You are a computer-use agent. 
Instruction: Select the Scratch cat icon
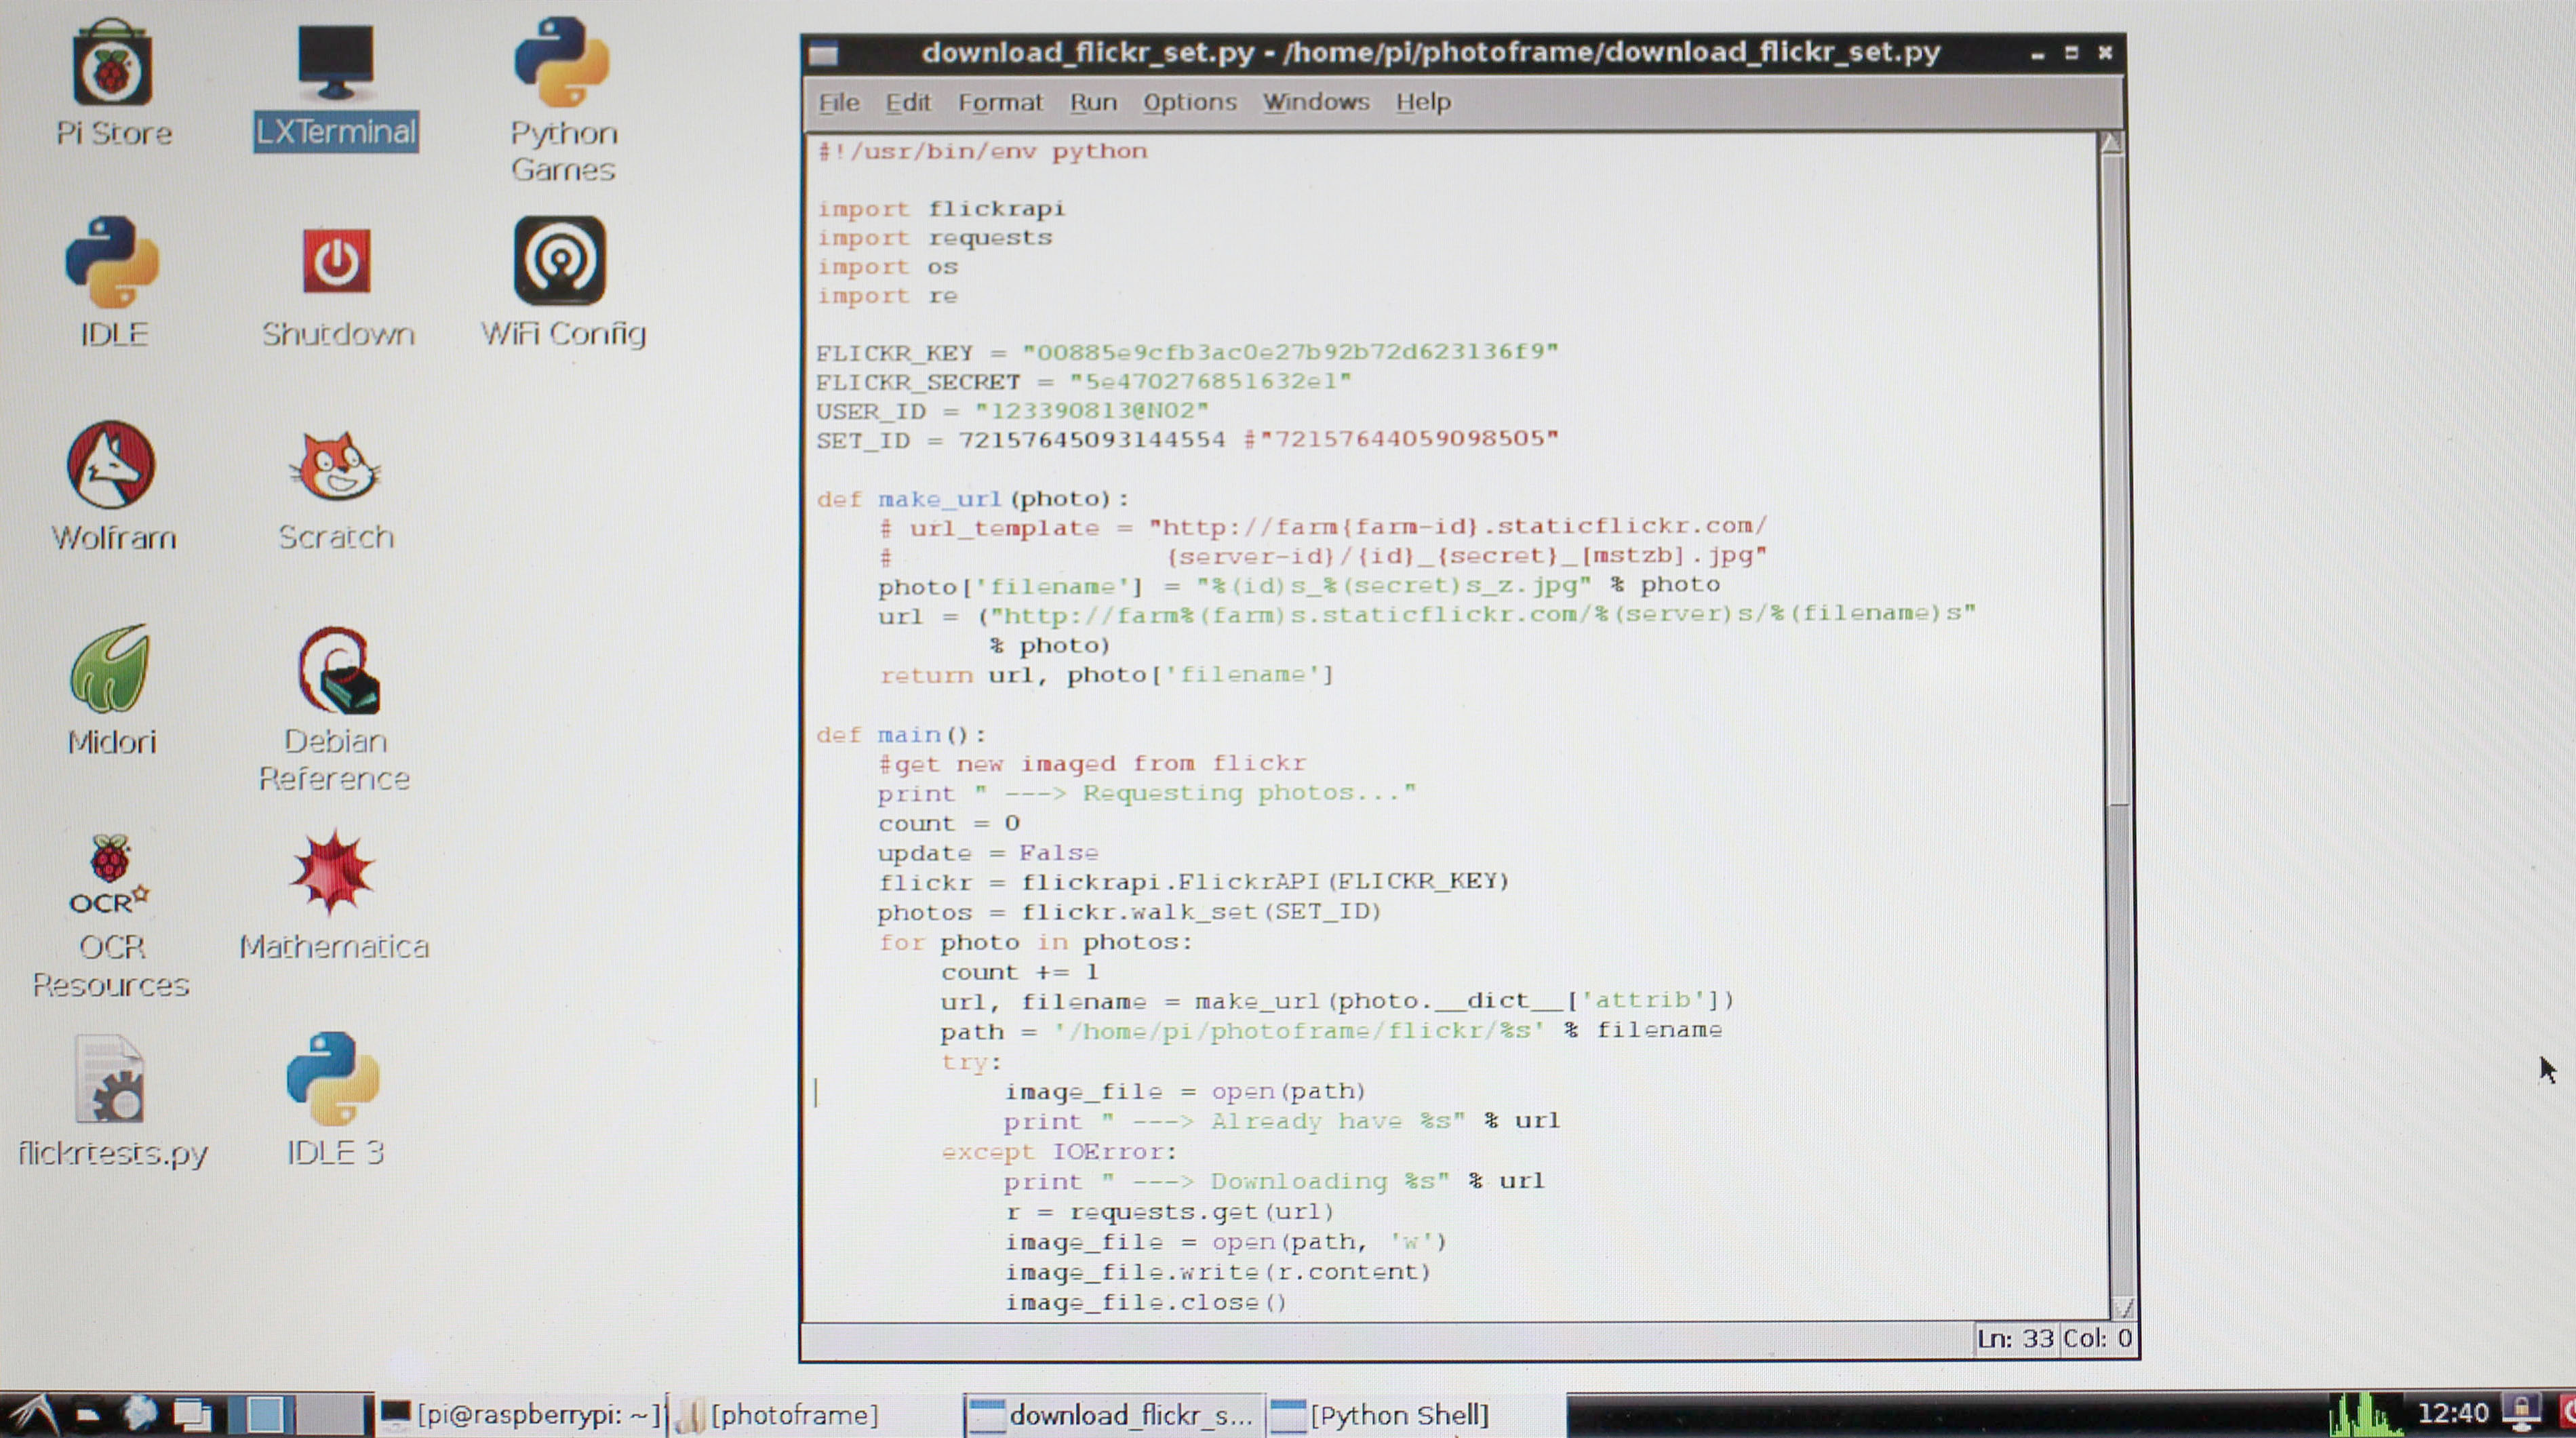pyautogui.click(x=335, y=467)
